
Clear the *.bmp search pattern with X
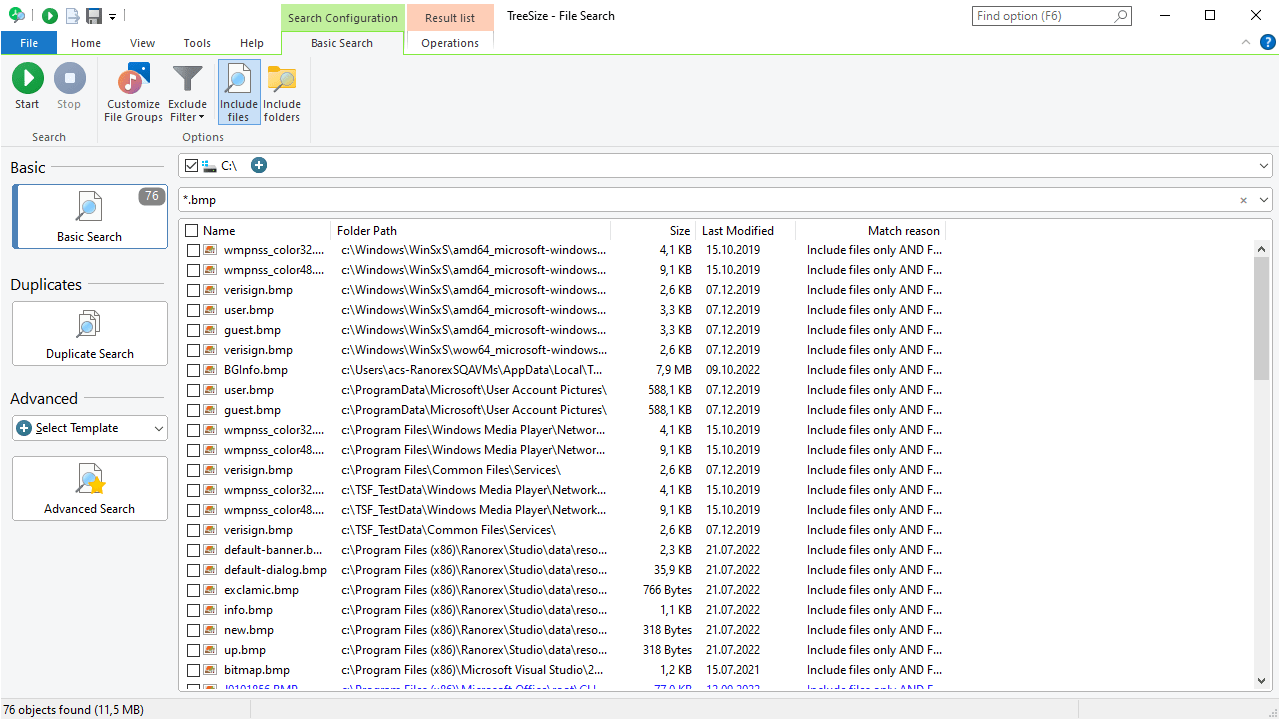pyautogui.click(x=1244, y=200)
